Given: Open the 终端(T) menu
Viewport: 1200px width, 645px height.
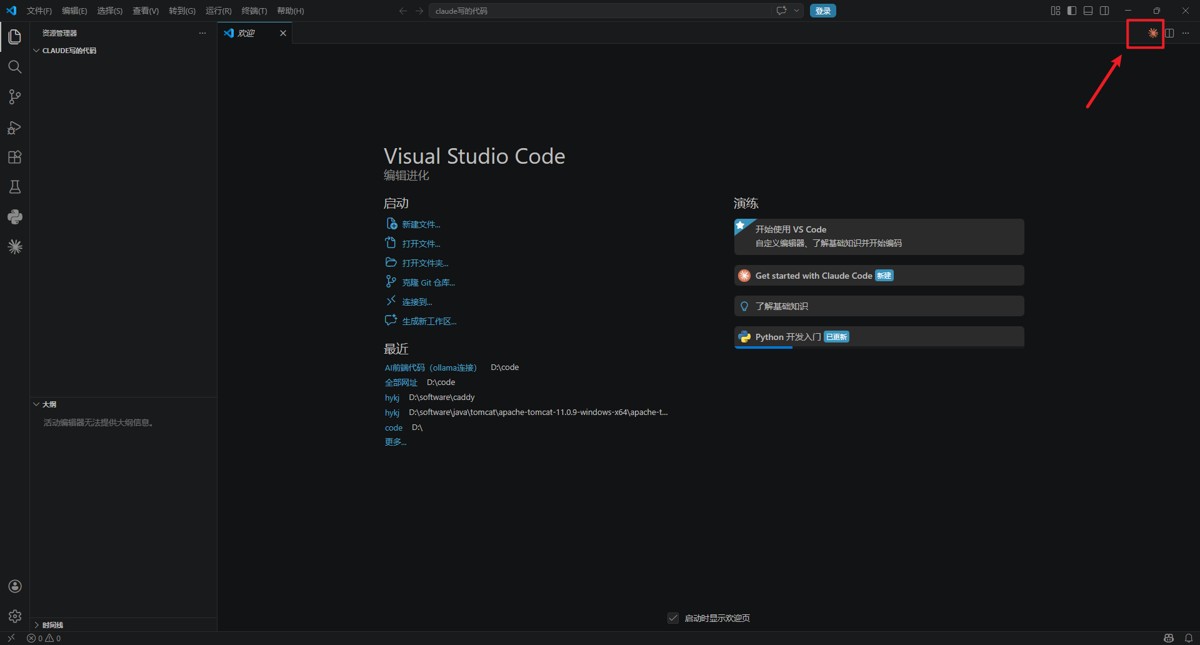Looking at the screenshot, I should [x=254, y=11].
